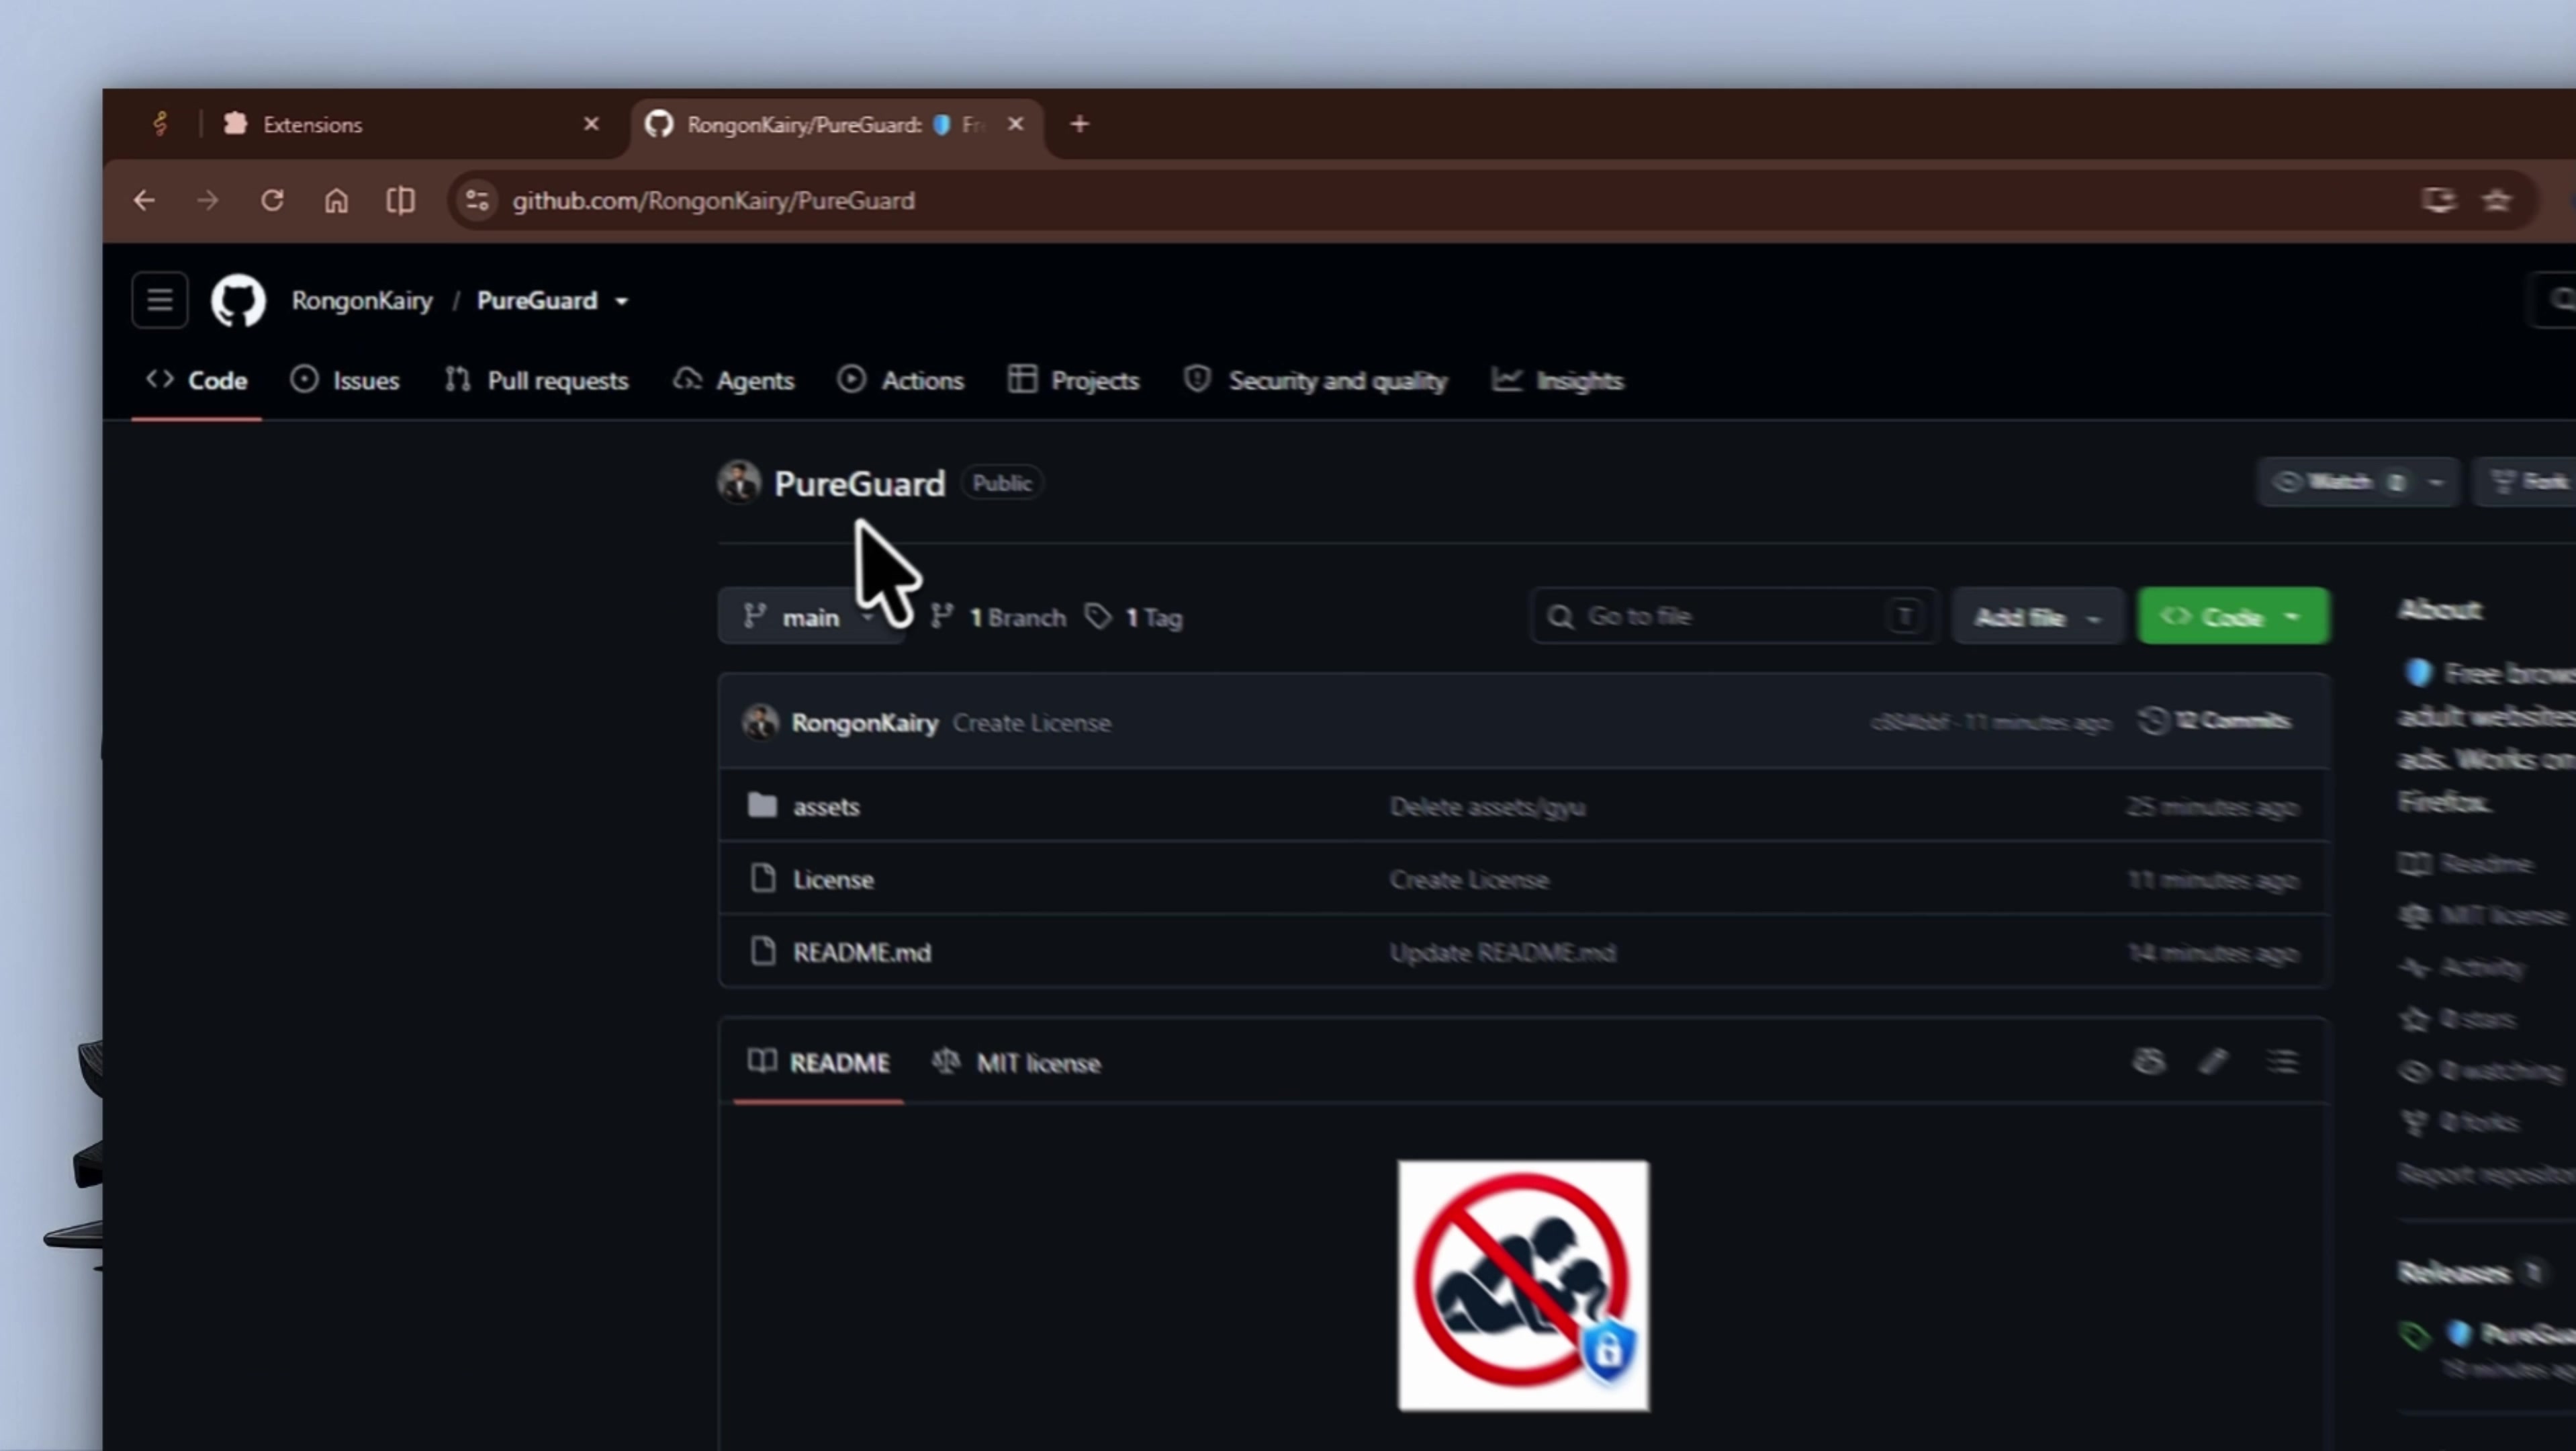This screenshot has height=1451, width=2576.
Task: Focus the Go to file search field
Action: tap(1734, 617)
